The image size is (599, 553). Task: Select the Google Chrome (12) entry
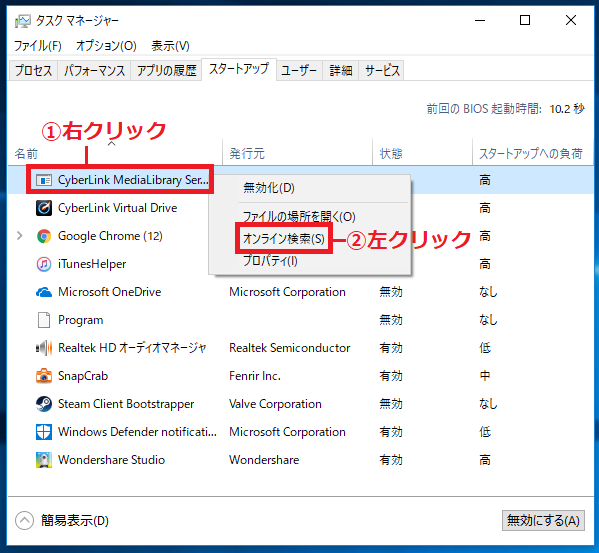110,236
